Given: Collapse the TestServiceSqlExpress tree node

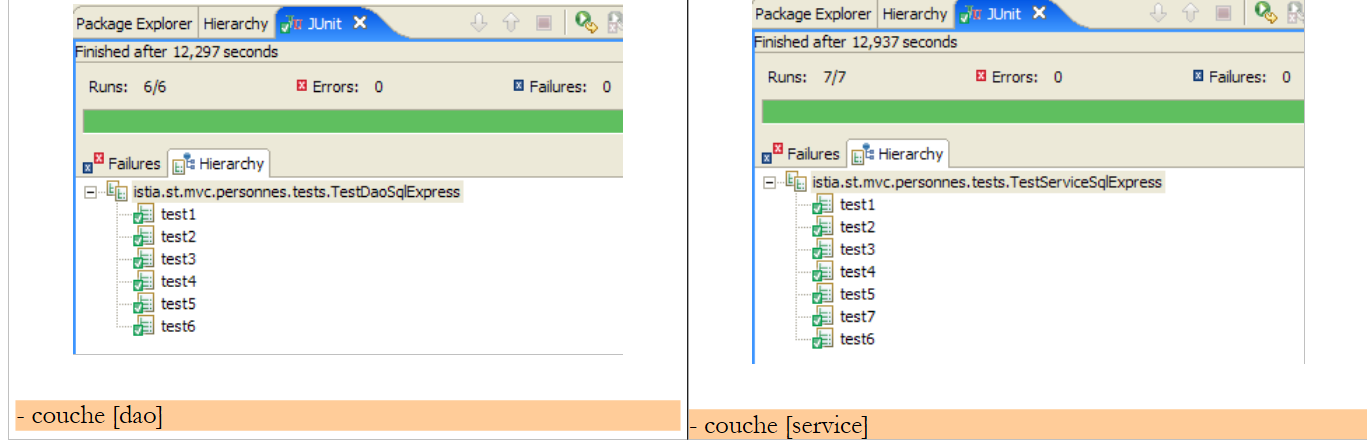Looking at the screenshot, I should [x=768, y=183].
